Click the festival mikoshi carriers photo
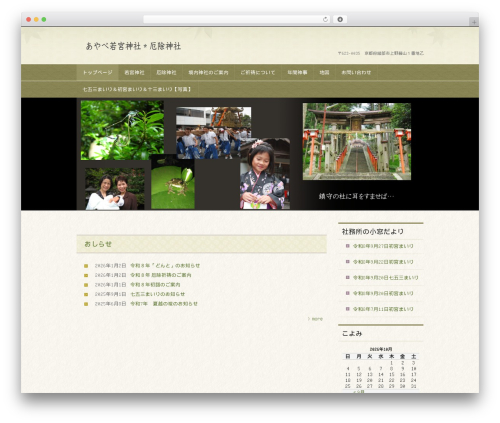This screenshot has width=500, height=423. coord(213,132)
